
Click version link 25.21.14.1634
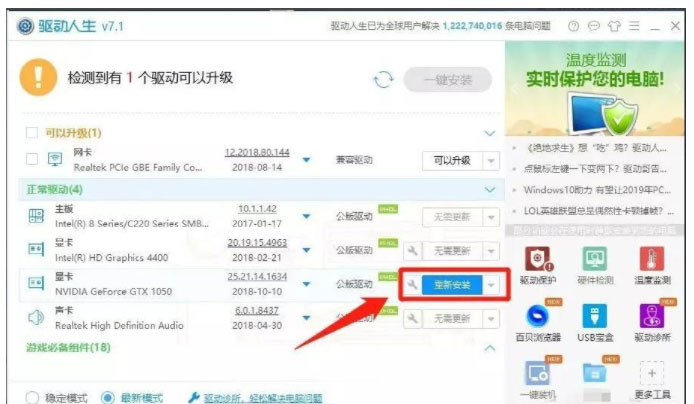[x=257, y=277]
